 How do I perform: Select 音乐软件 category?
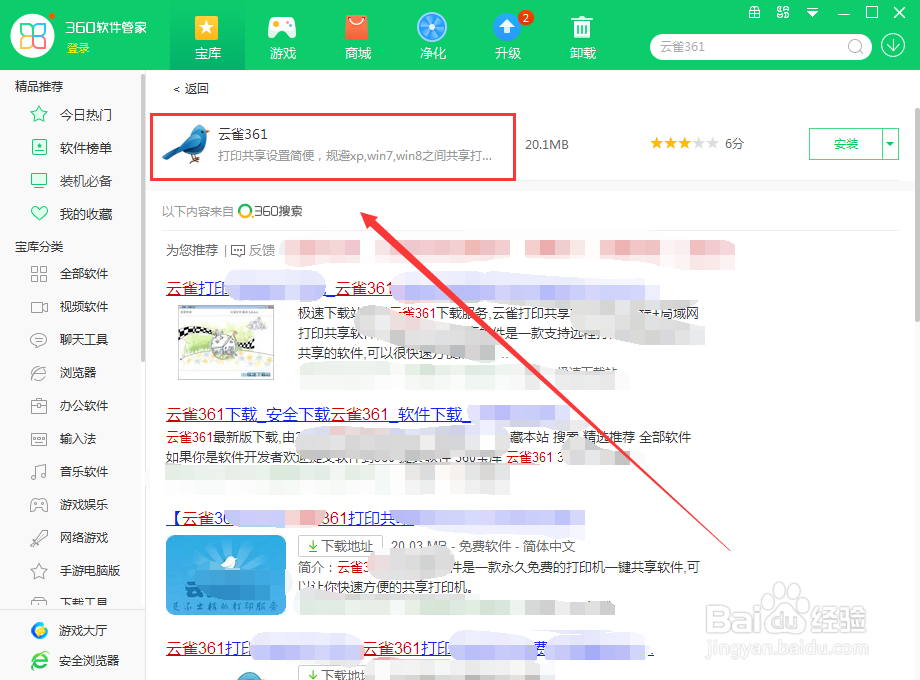(x=69, y=471)
